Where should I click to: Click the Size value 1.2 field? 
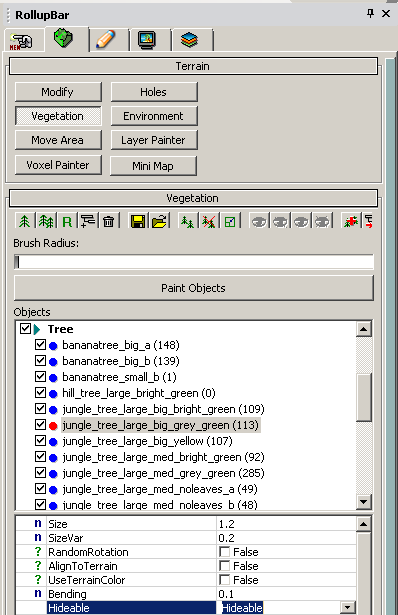(286, 524)
